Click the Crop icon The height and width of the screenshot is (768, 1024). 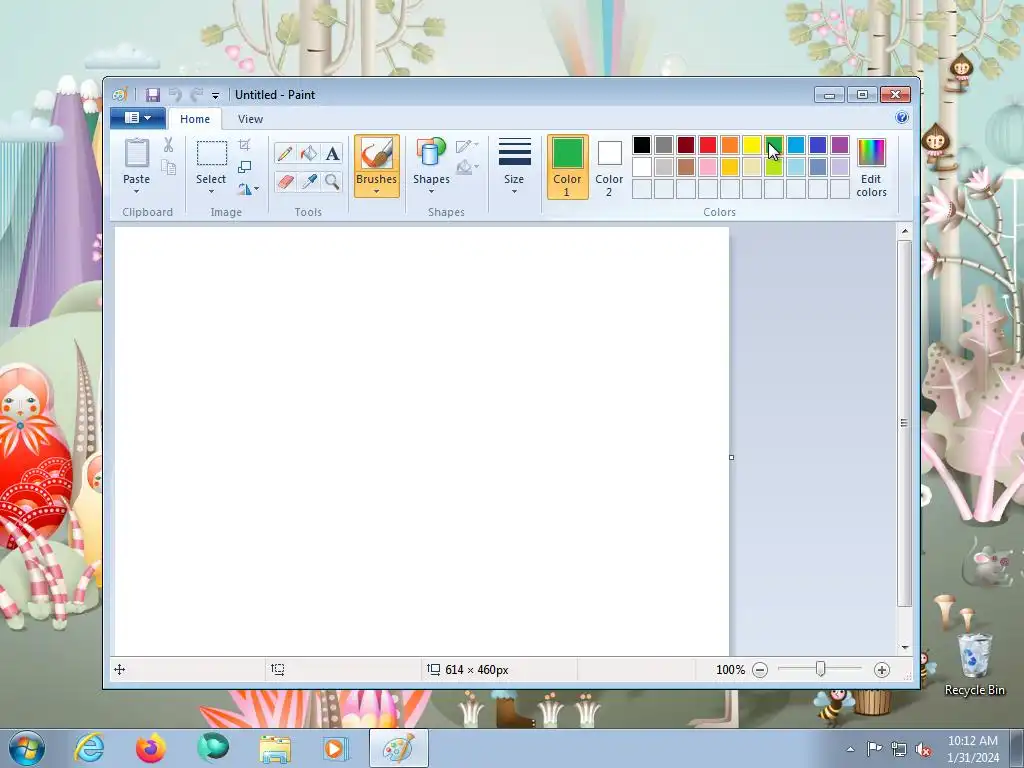pyautogui.click(x=244, y=144)
